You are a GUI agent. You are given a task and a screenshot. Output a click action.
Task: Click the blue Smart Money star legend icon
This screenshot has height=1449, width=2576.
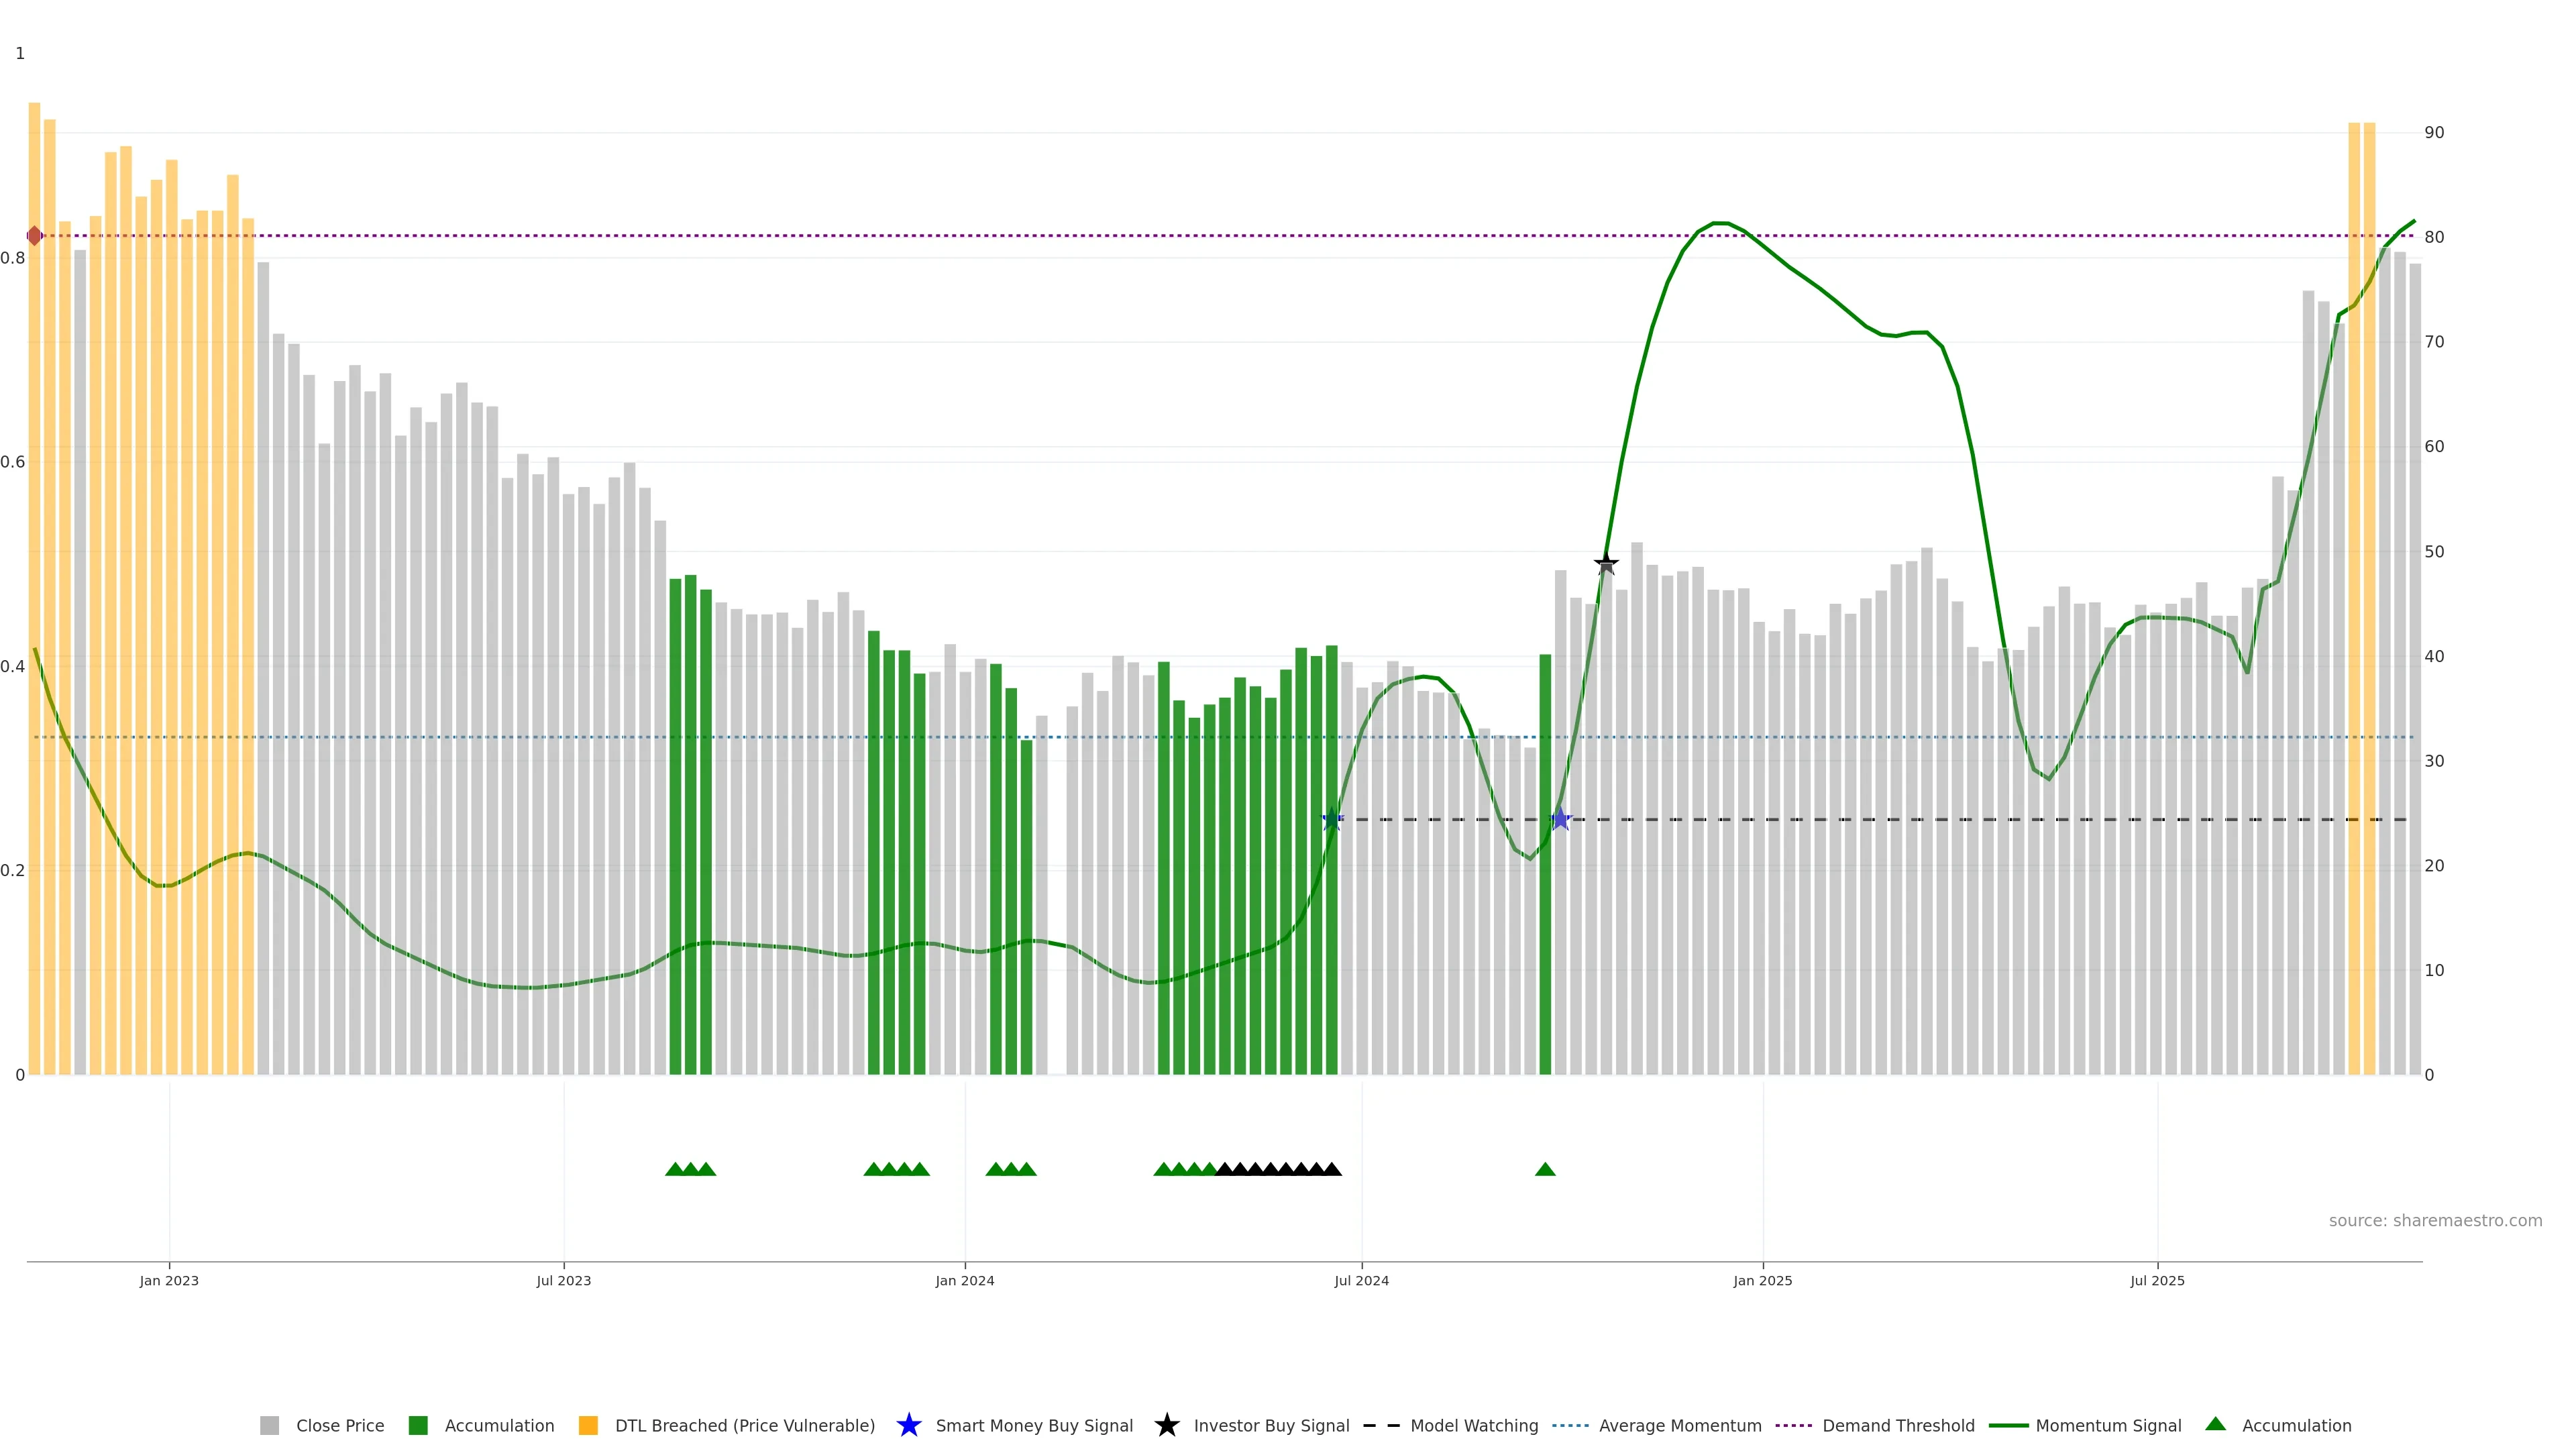908,1425
